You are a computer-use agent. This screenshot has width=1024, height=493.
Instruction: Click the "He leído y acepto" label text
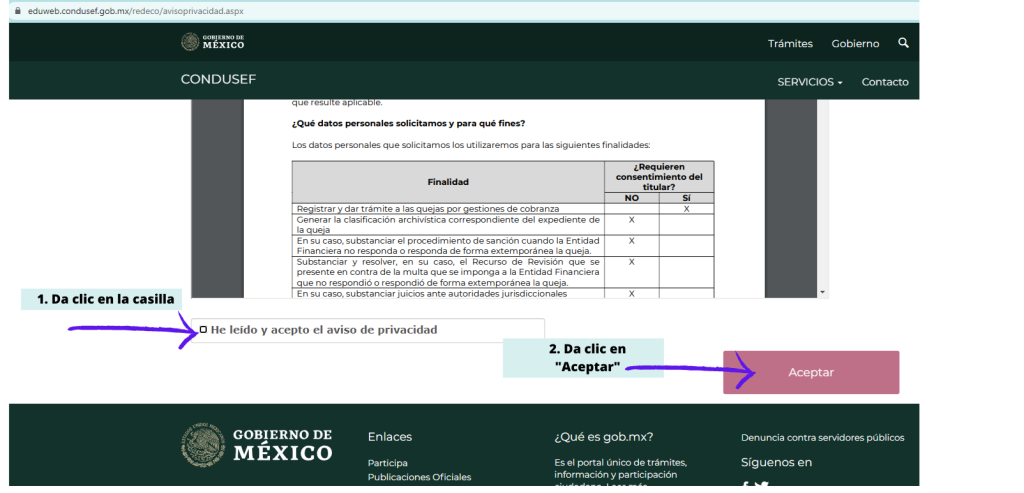point(323,330)
